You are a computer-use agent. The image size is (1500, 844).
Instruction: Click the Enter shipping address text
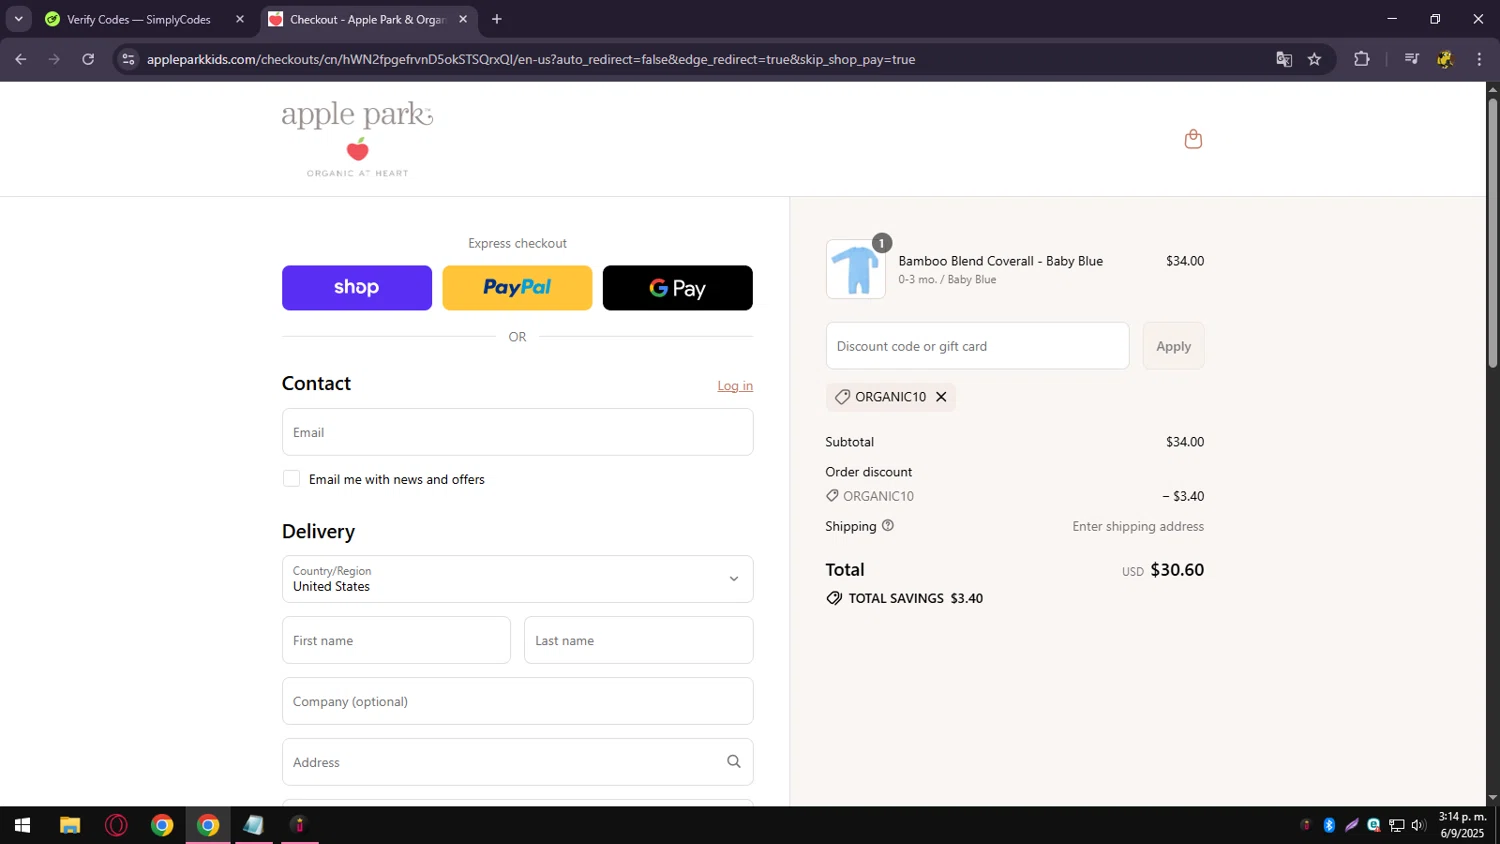coord(1138,526)
